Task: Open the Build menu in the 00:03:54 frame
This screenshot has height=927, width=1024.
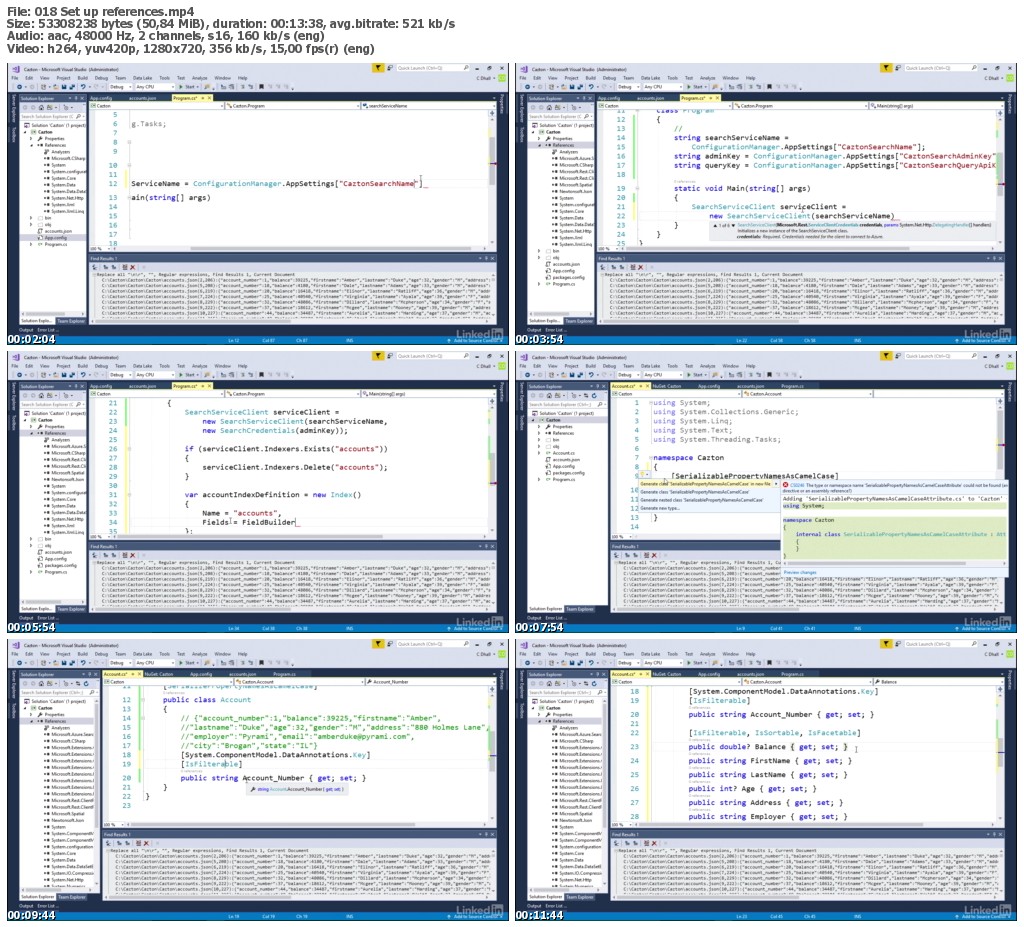Action: [x=590, y=78]
